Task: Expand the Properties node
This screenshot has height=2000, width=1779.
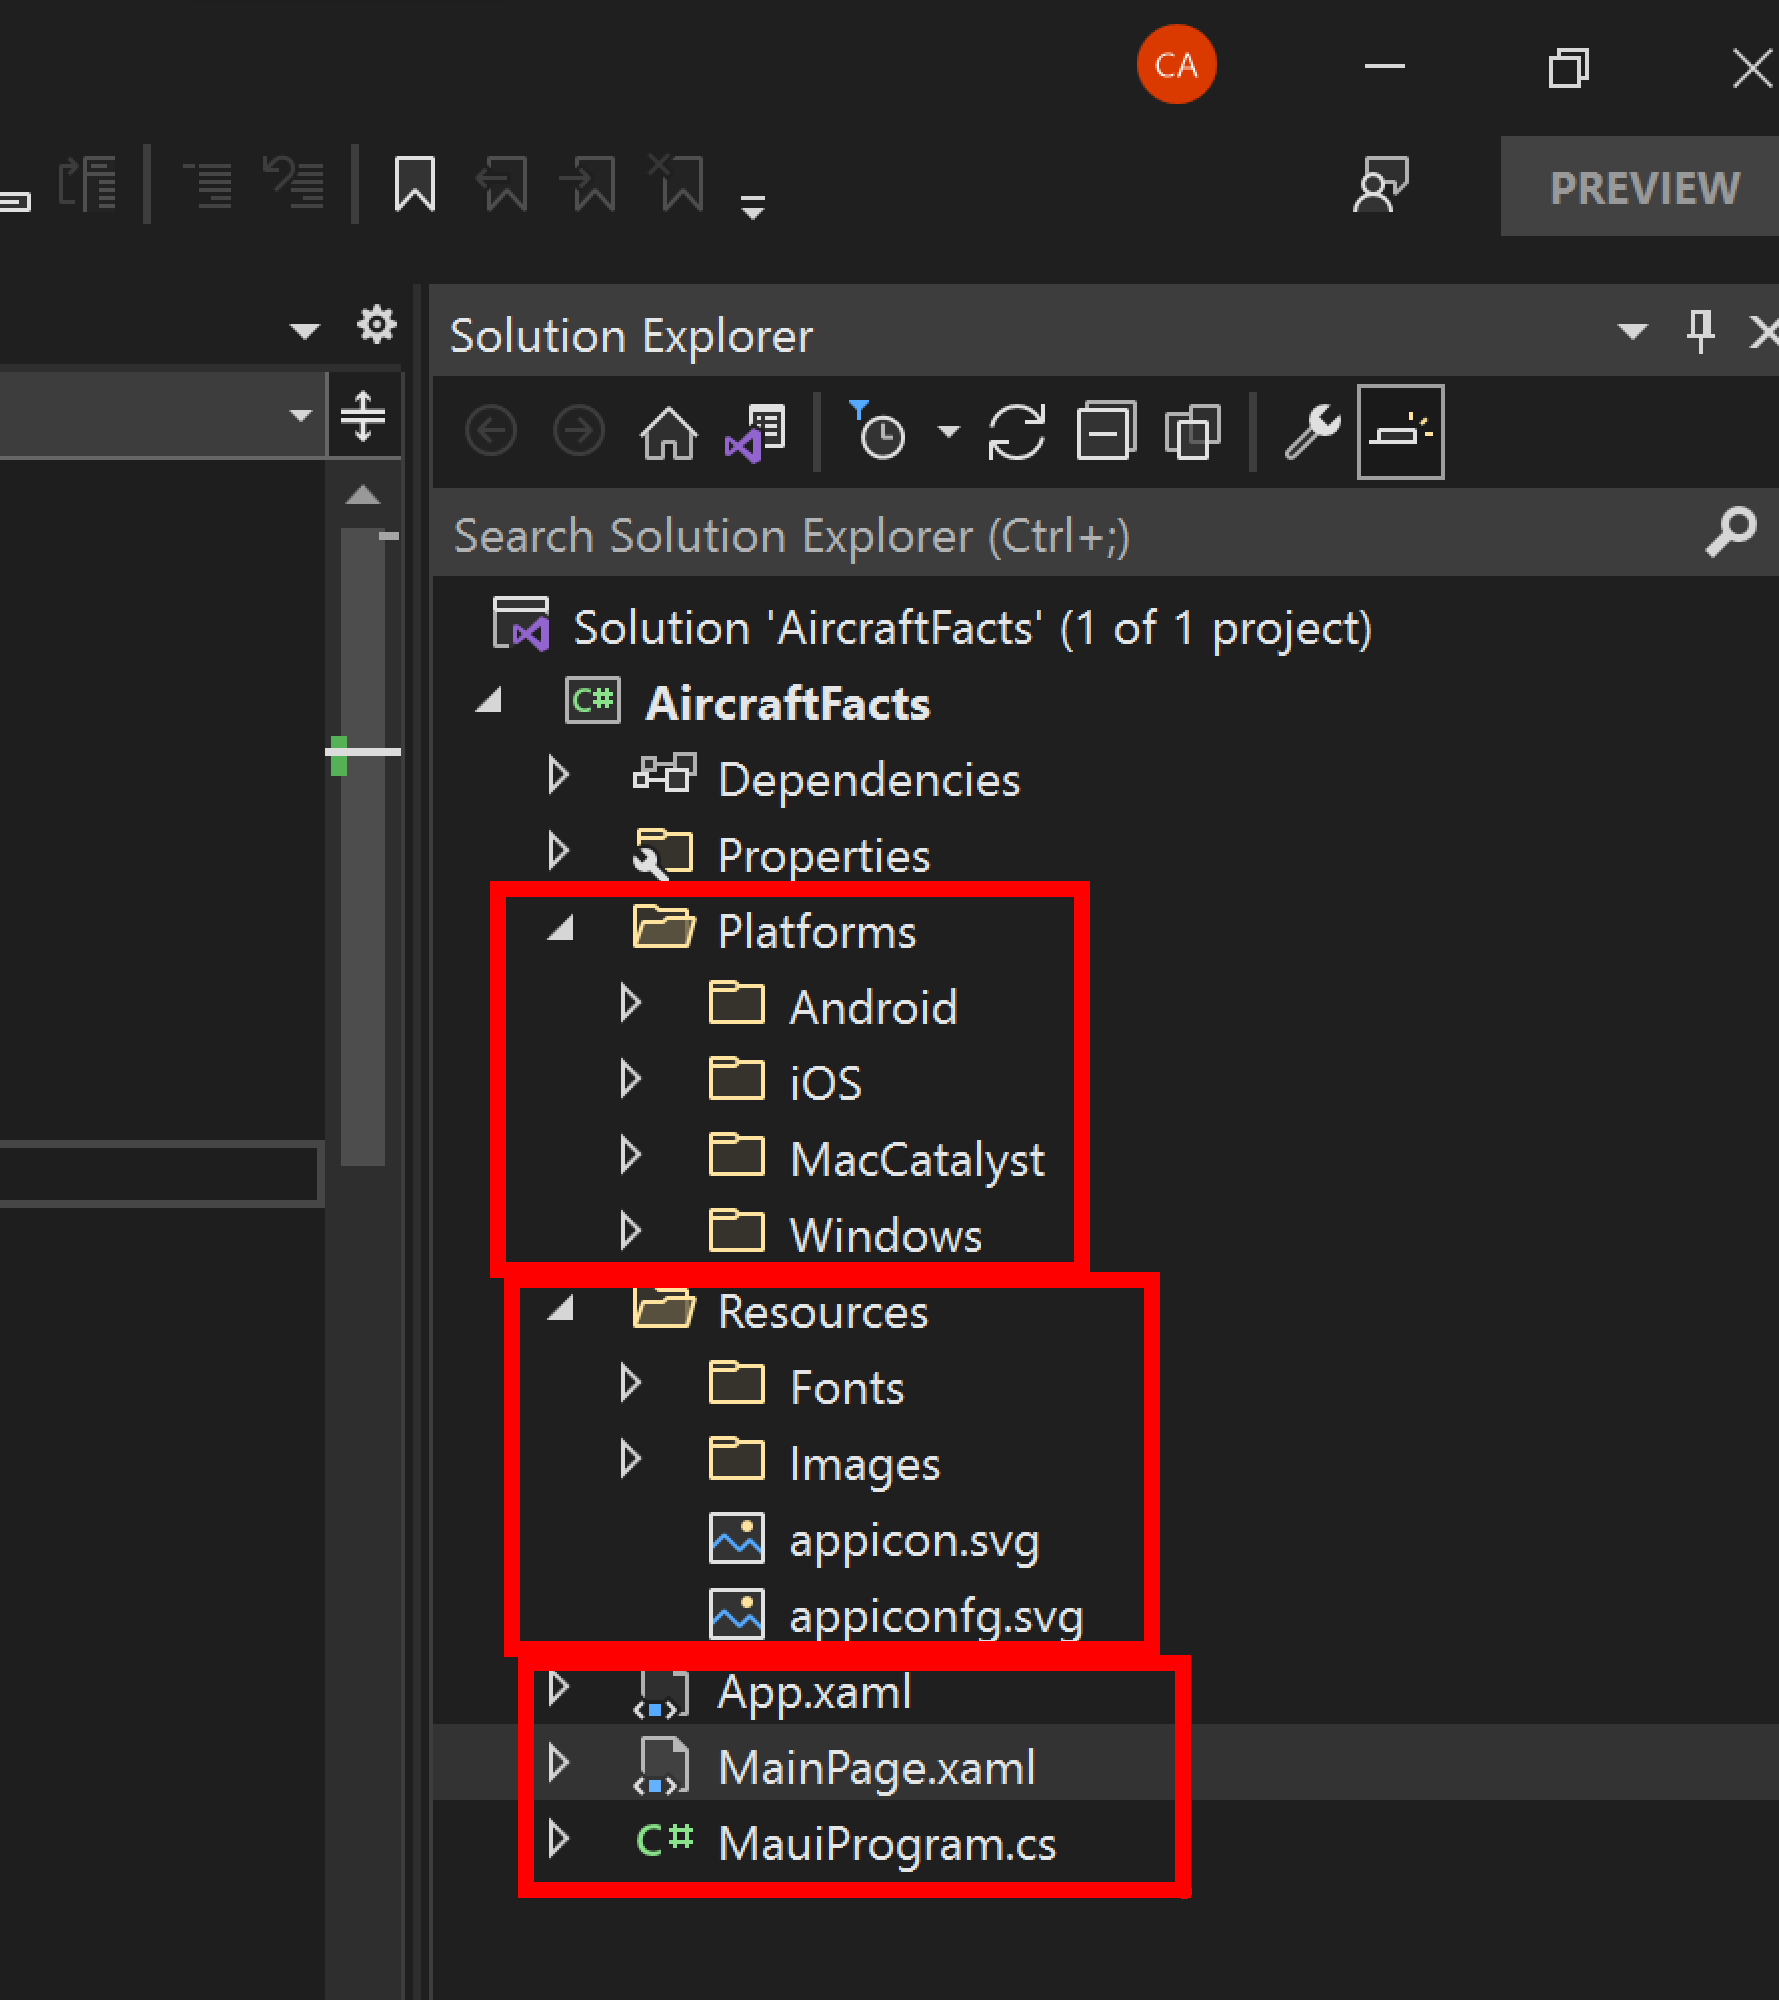Action: pos(559,852)
